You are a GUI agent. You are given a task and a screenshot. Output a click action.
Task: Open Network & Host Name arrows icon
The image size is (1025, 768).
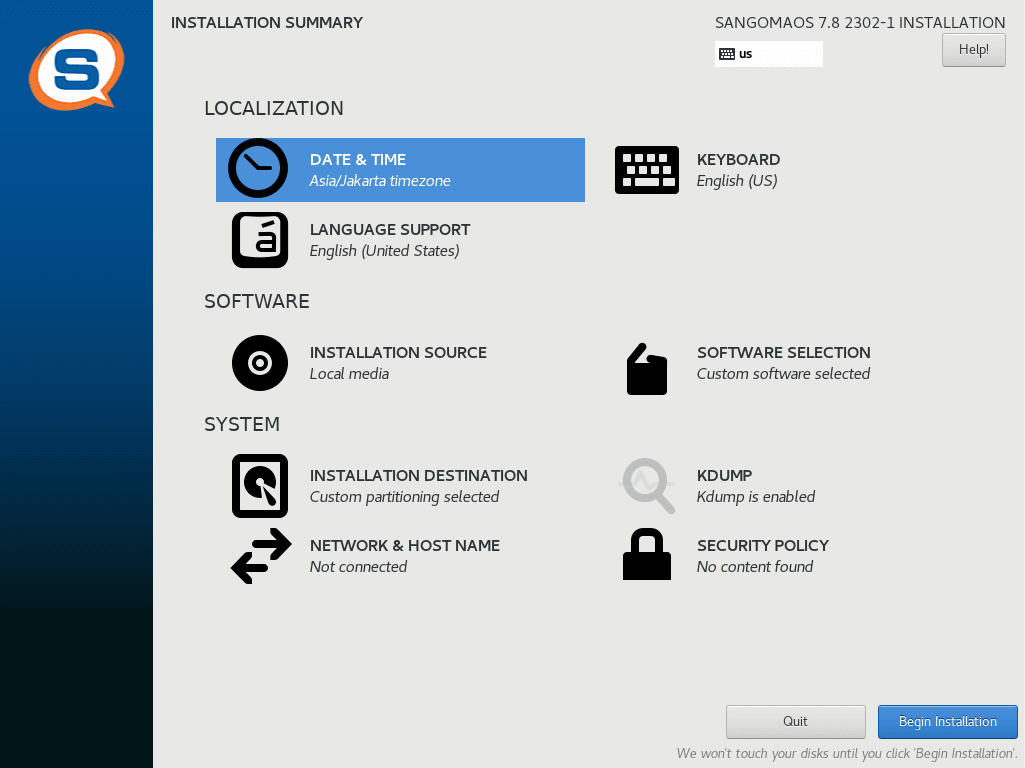[x=261, y=556]
